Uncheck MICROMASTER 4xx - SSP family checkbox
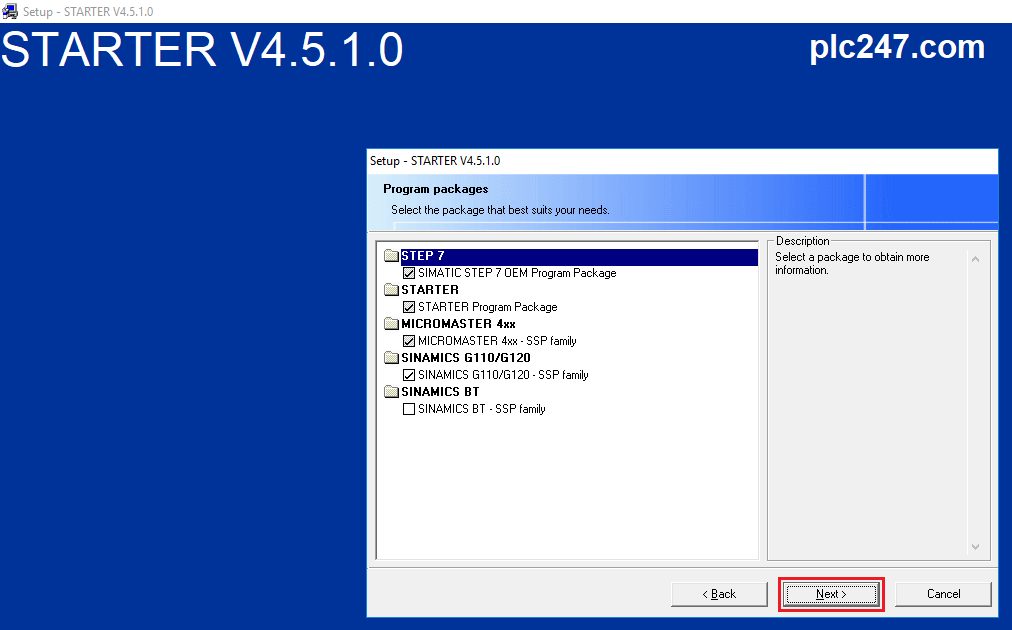The image size is (1012, 630). pyautogui.click(x=409, y=341)
